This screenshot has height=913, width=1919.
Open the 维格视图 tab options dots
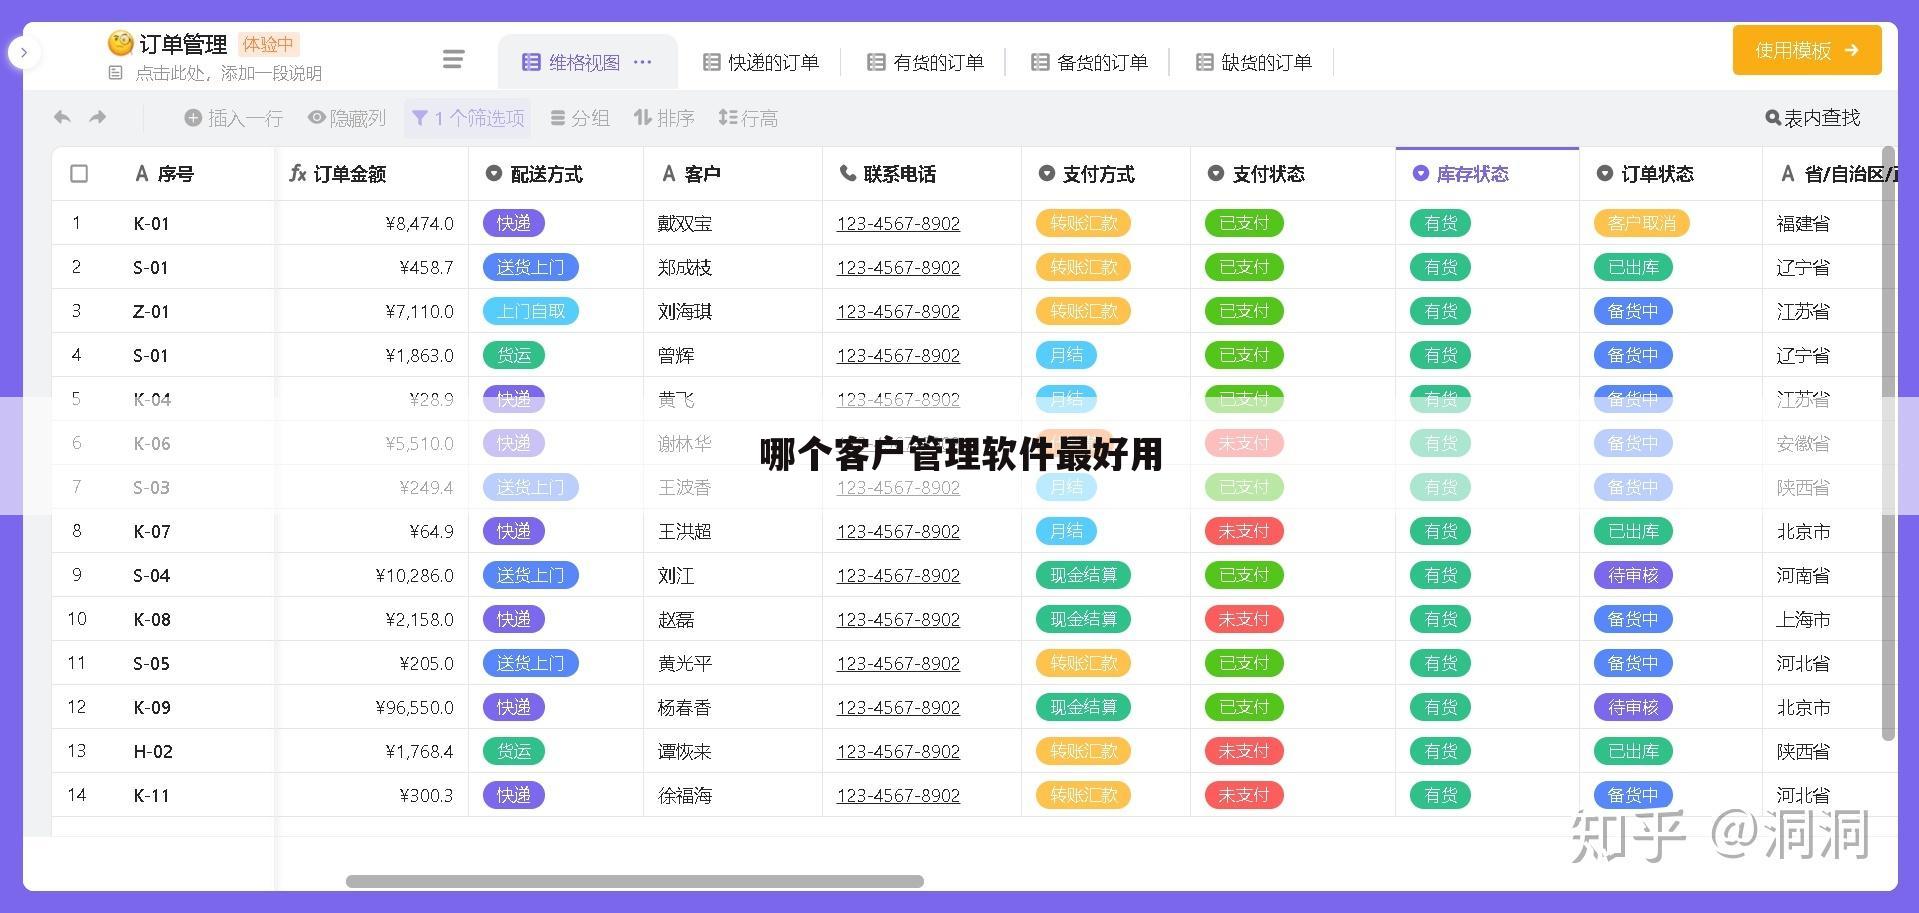[643, 62]
